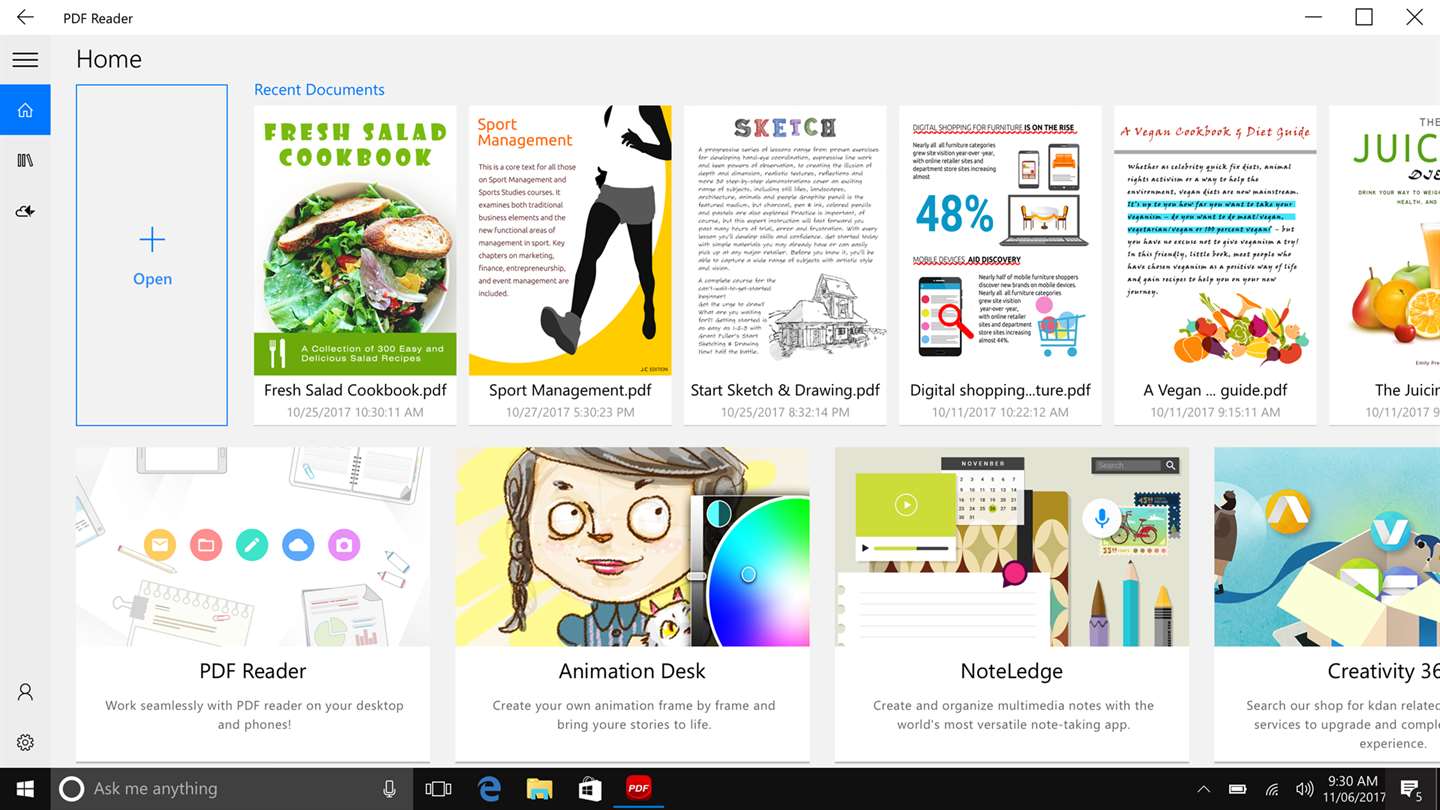Click the green pencil icon on PDF Reader card
Viewport: 1440px width, 810px height.
click(252, 545)
